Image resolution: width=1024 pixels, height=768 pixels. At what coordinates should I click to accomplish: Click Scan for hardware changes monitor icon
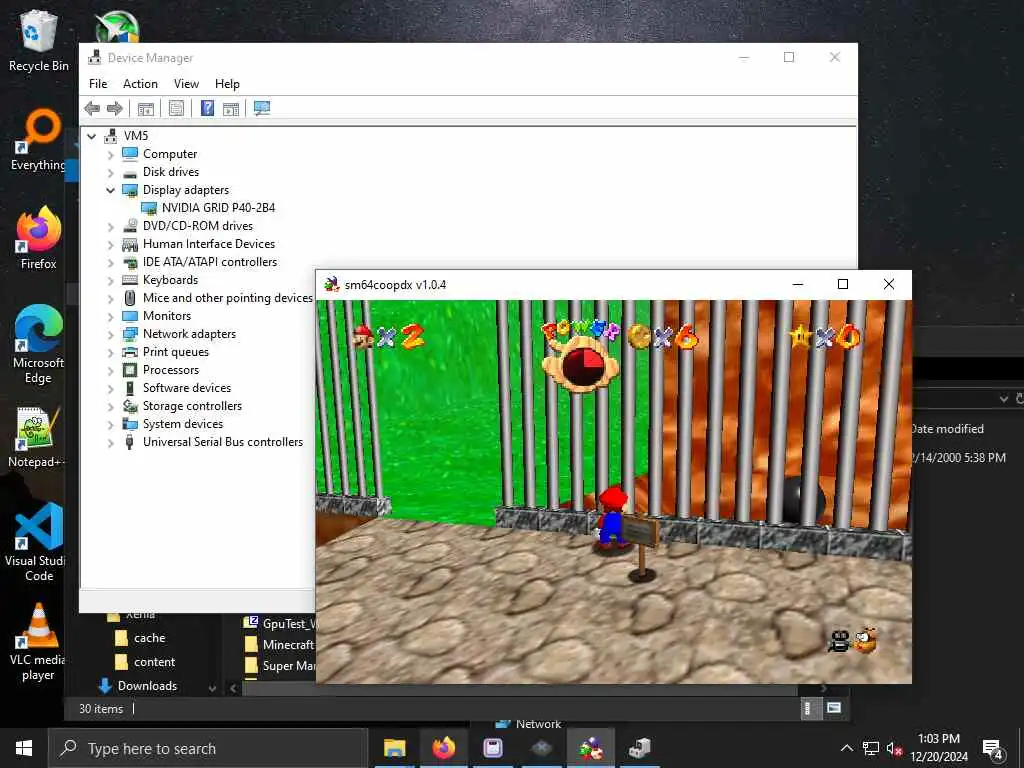(262, 108)
